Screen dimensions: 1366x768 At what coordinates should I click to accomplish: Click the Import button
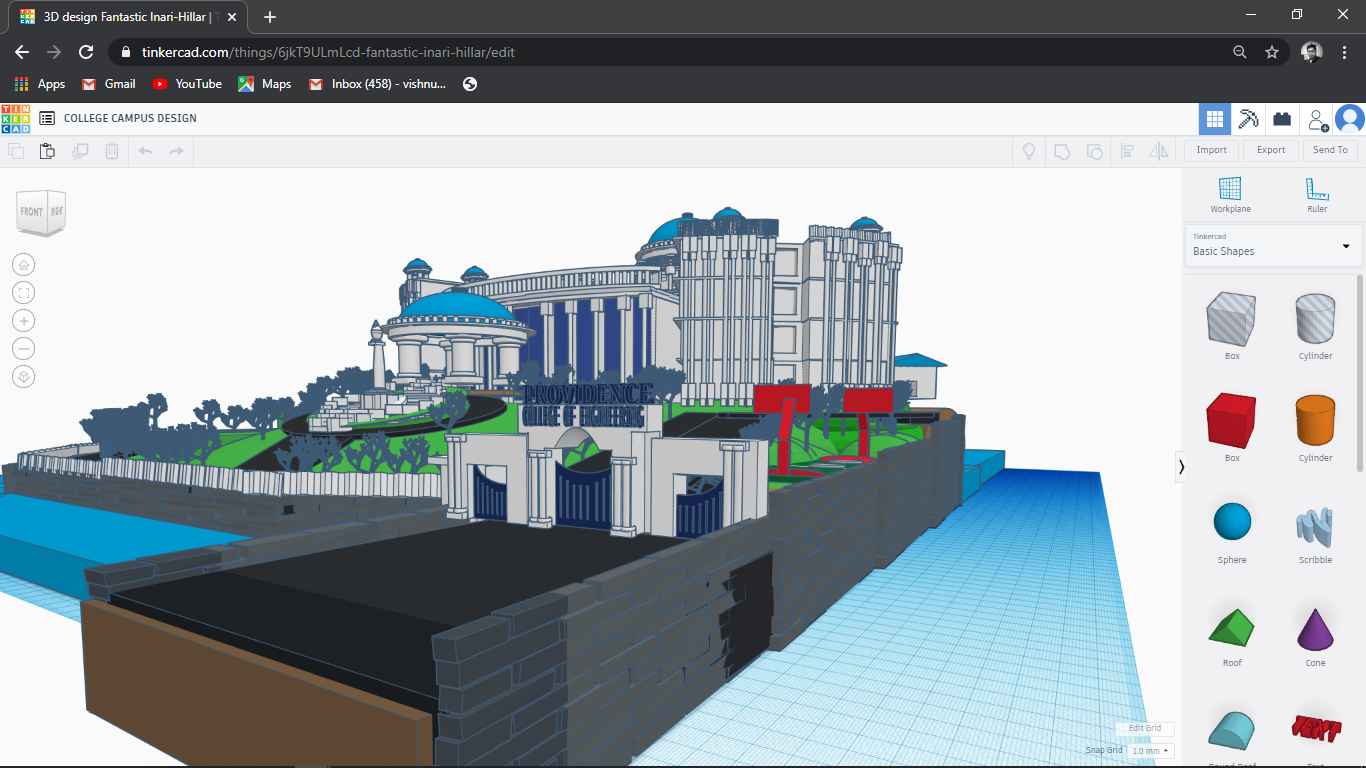tap(1211, 150)
